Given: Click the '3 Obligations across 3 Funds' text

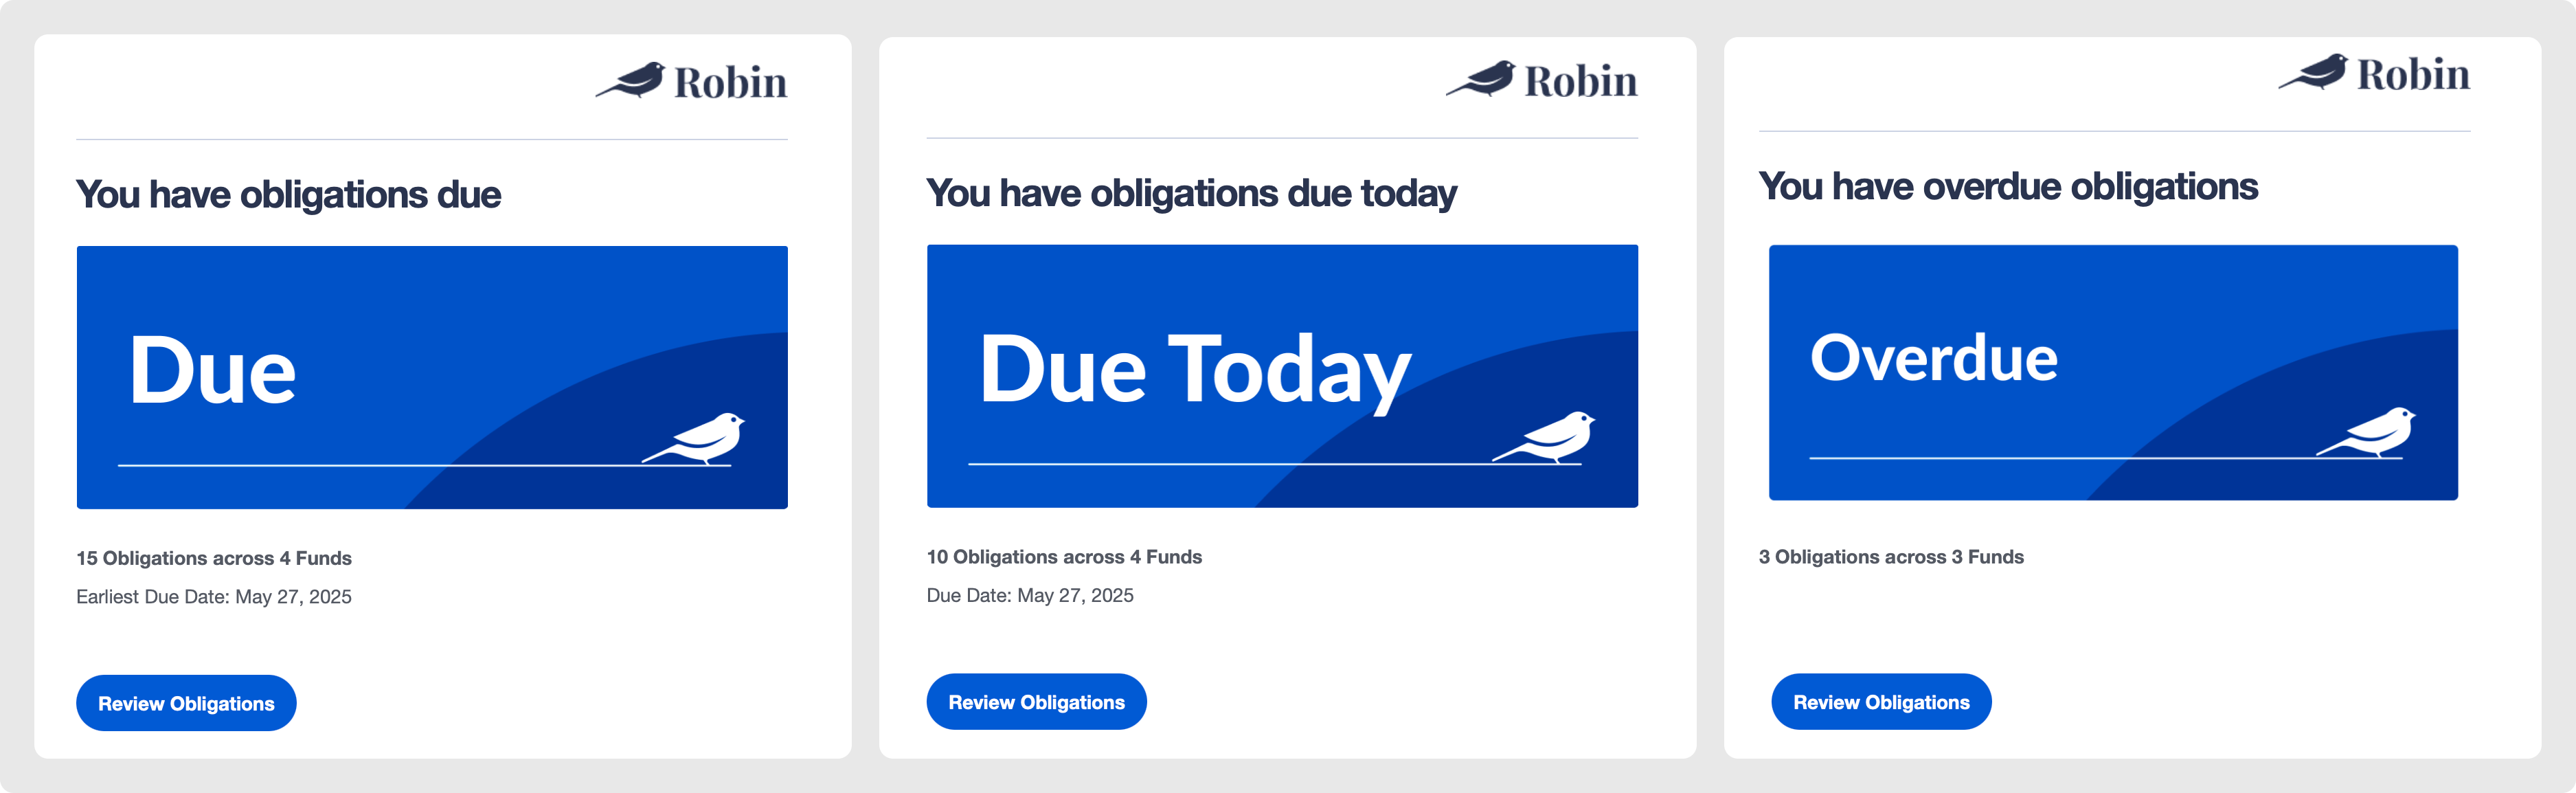Looking at the screenshot, I should 1891,557.
